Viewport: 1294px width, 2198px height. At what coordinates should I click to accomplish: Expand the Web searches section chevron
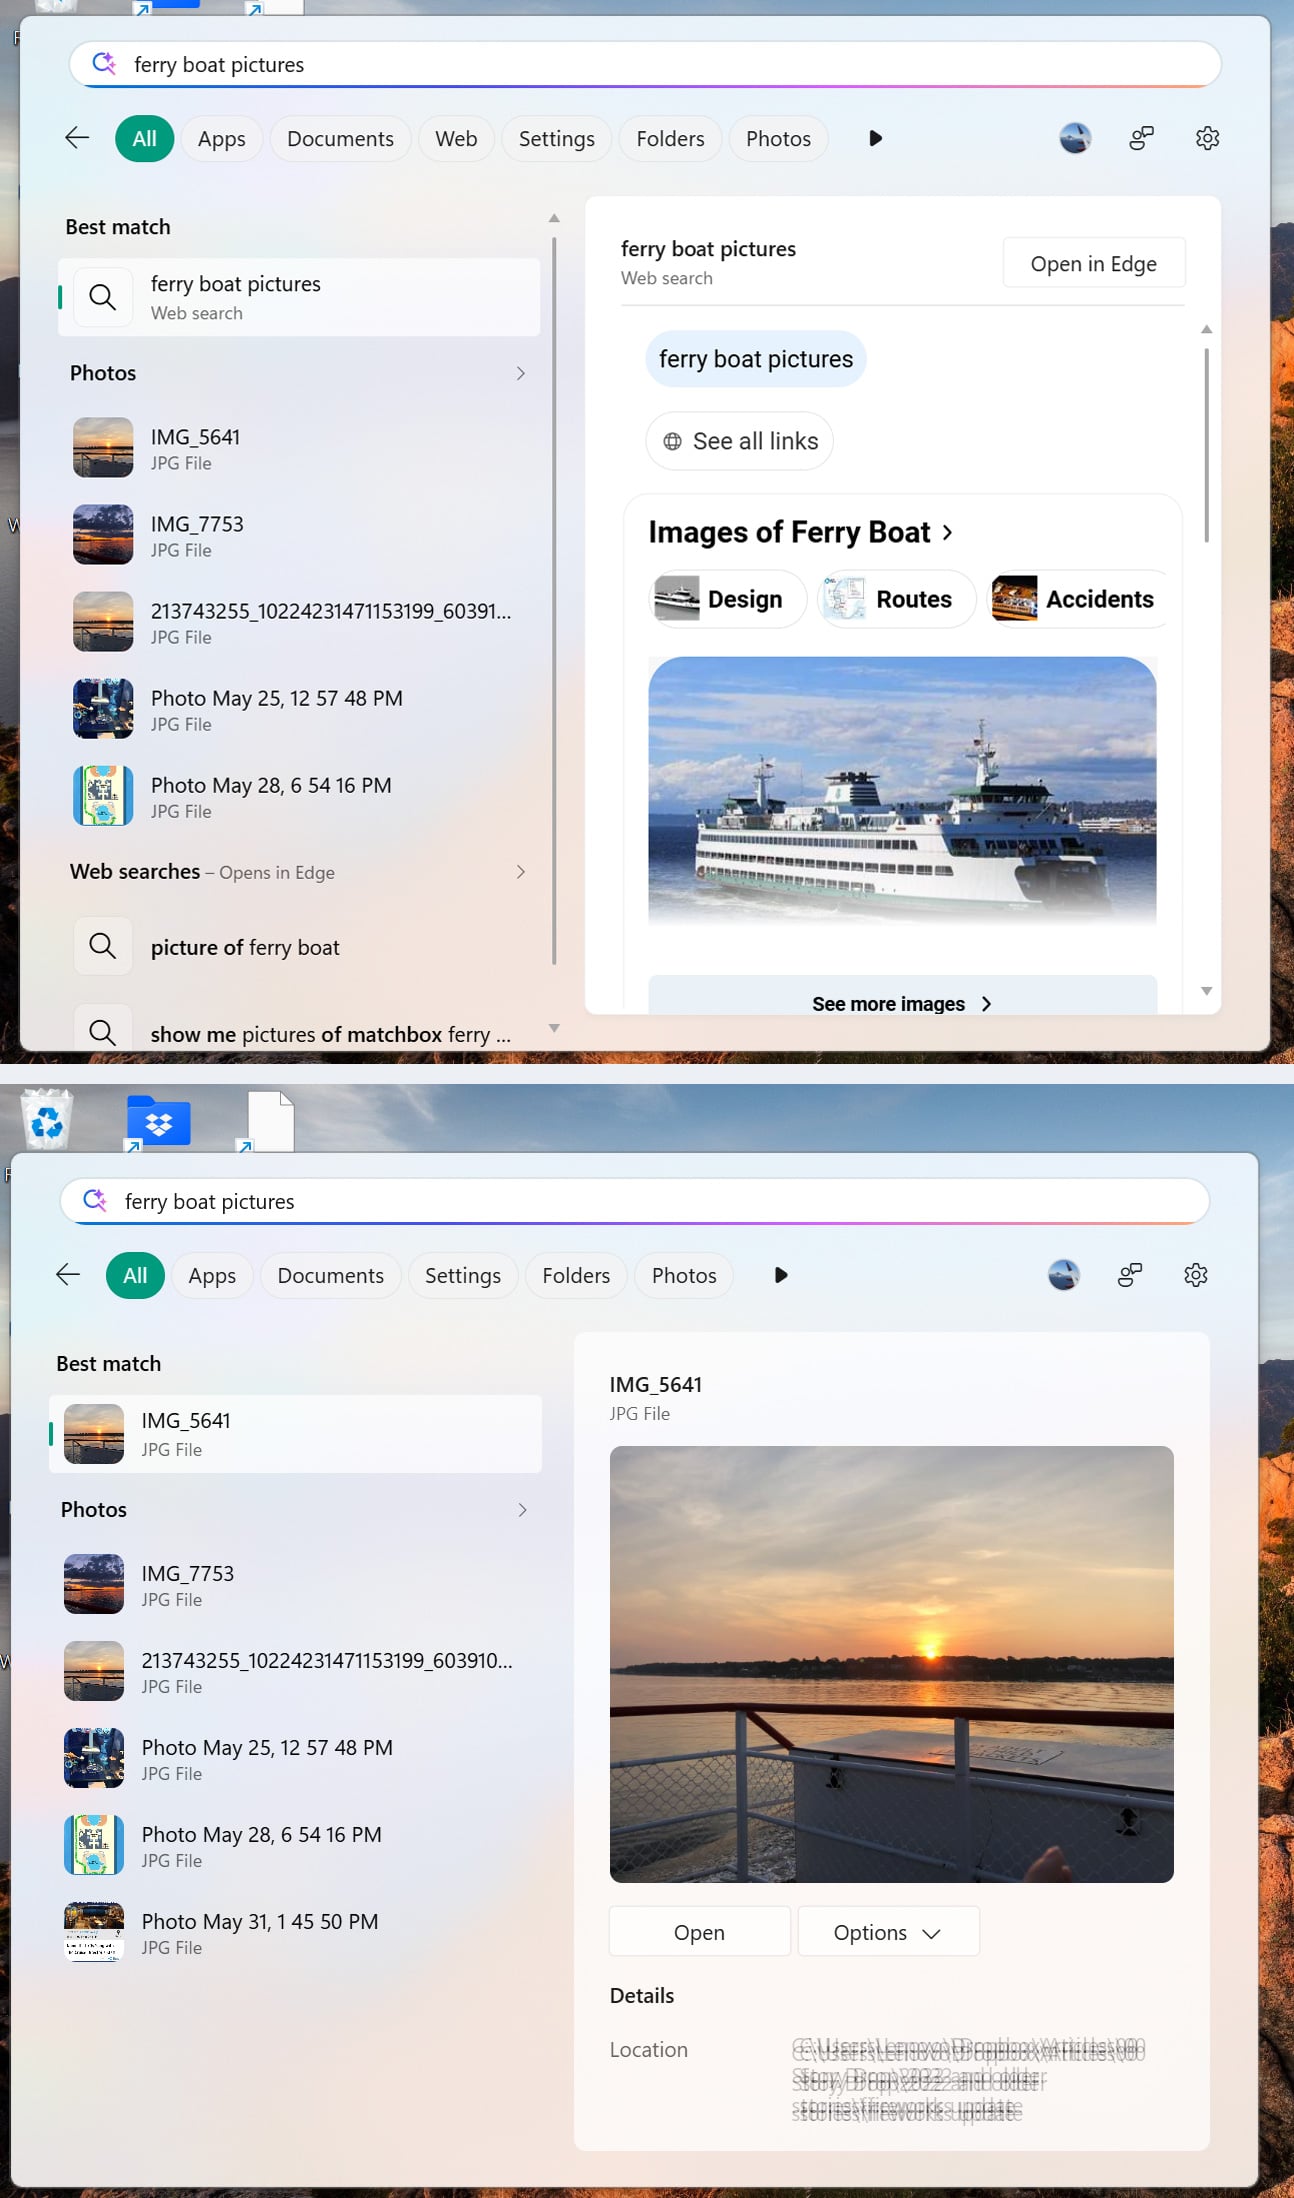[521, 872]
